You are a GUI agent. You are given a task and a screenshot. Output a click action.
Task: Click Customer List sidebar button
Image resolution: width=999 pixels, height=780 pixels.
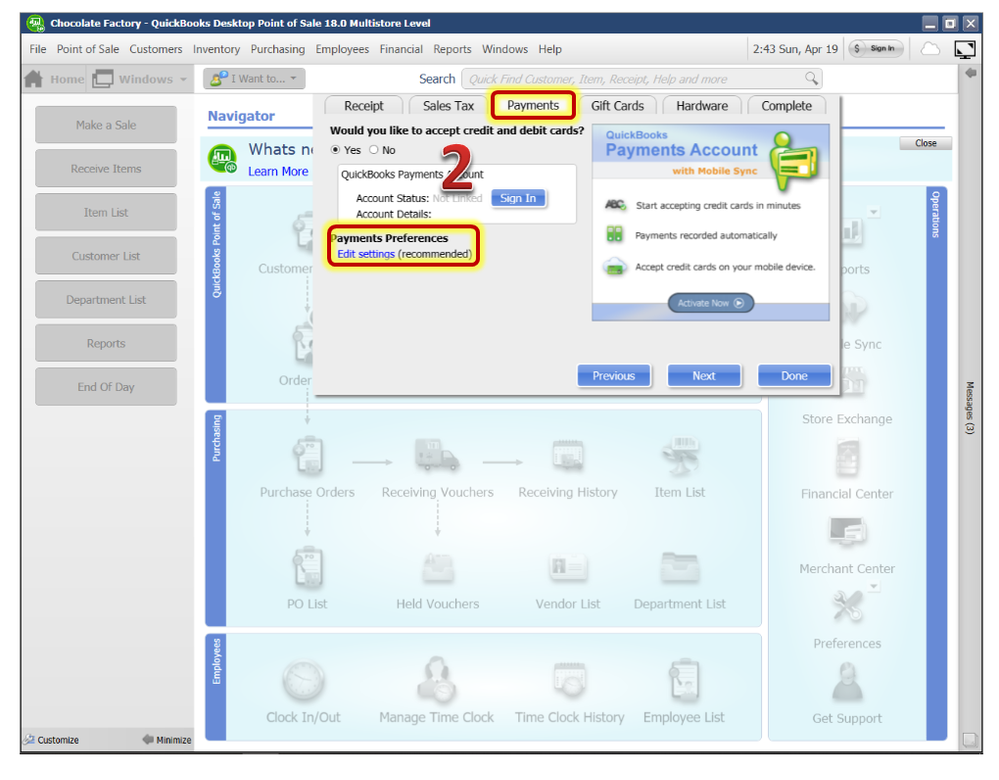point(106,256)
